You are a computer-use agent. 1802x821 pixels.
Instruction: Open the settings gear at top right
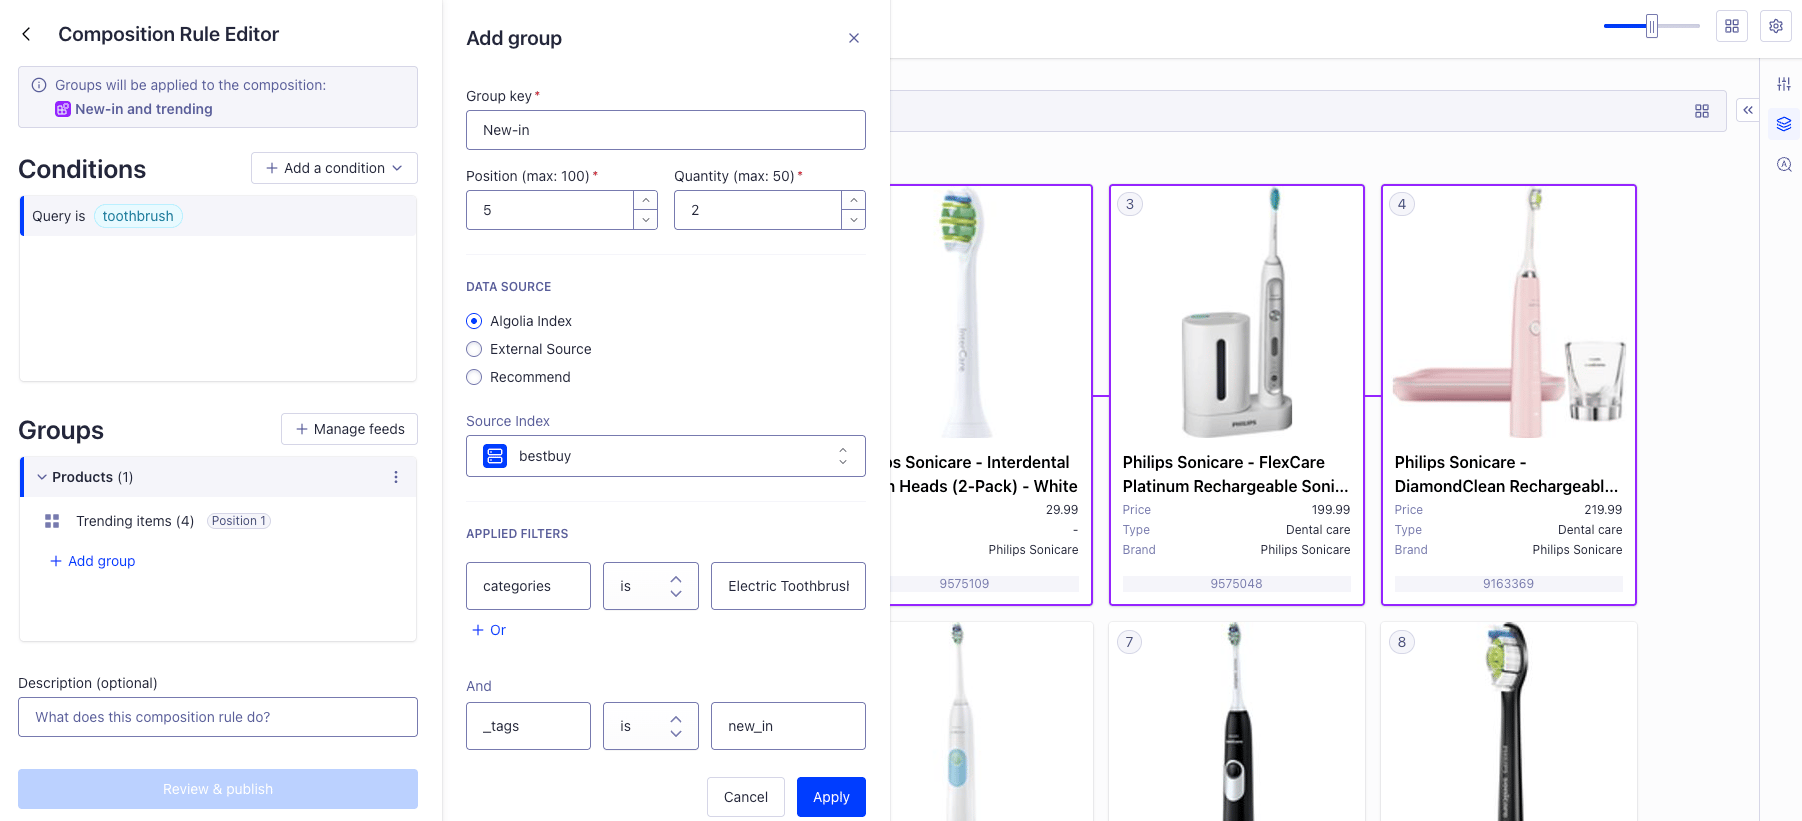(x=1776, y=26)
